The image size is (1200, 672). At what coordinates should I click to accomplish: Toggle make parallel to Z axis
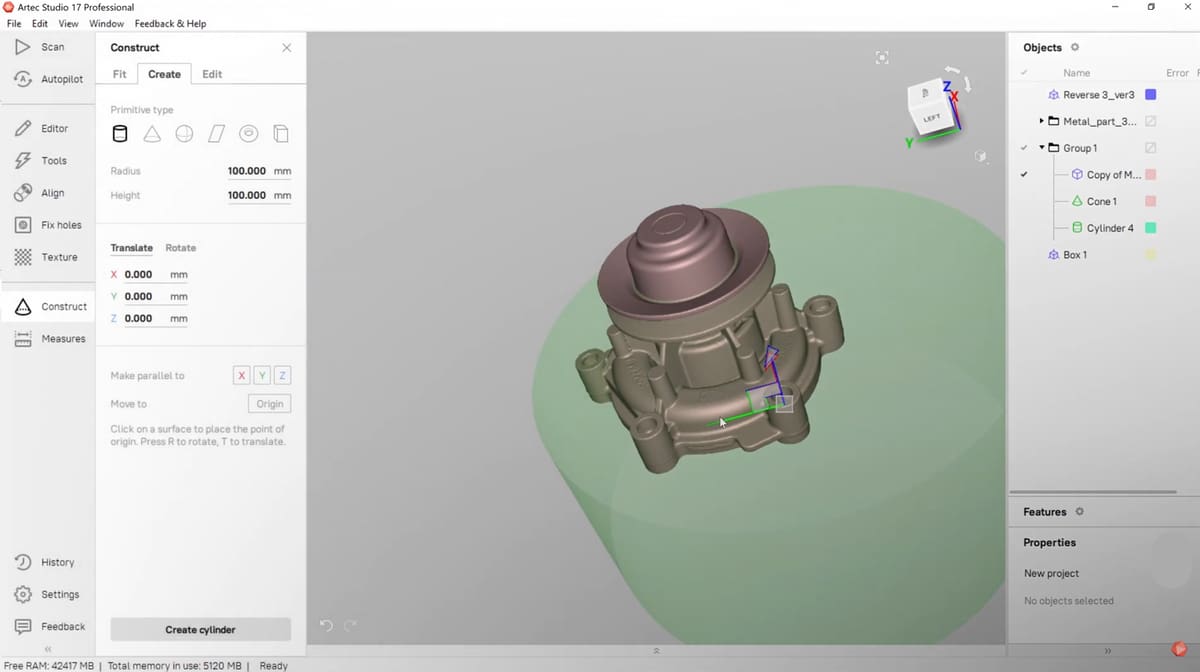point(283,376)
